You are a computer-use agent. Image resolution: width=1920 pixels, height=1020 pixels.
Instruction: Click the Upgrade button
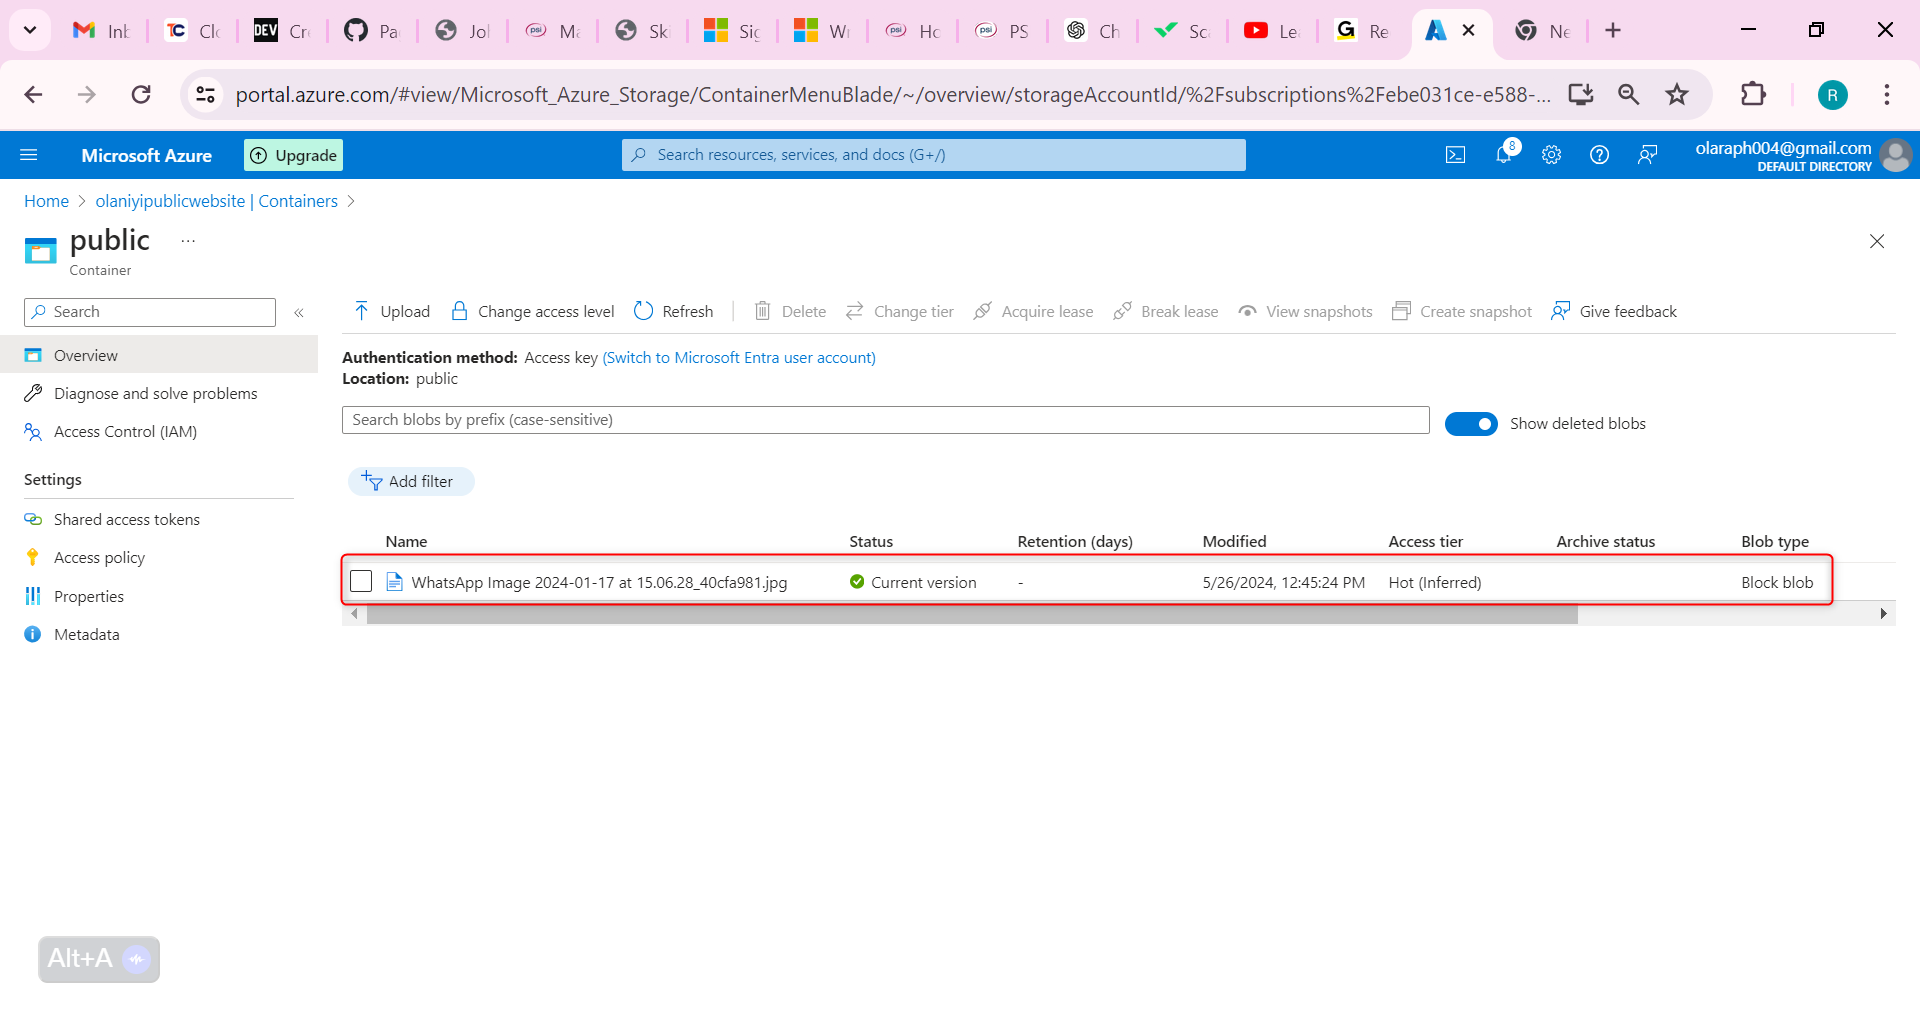(x=294, y=155)
